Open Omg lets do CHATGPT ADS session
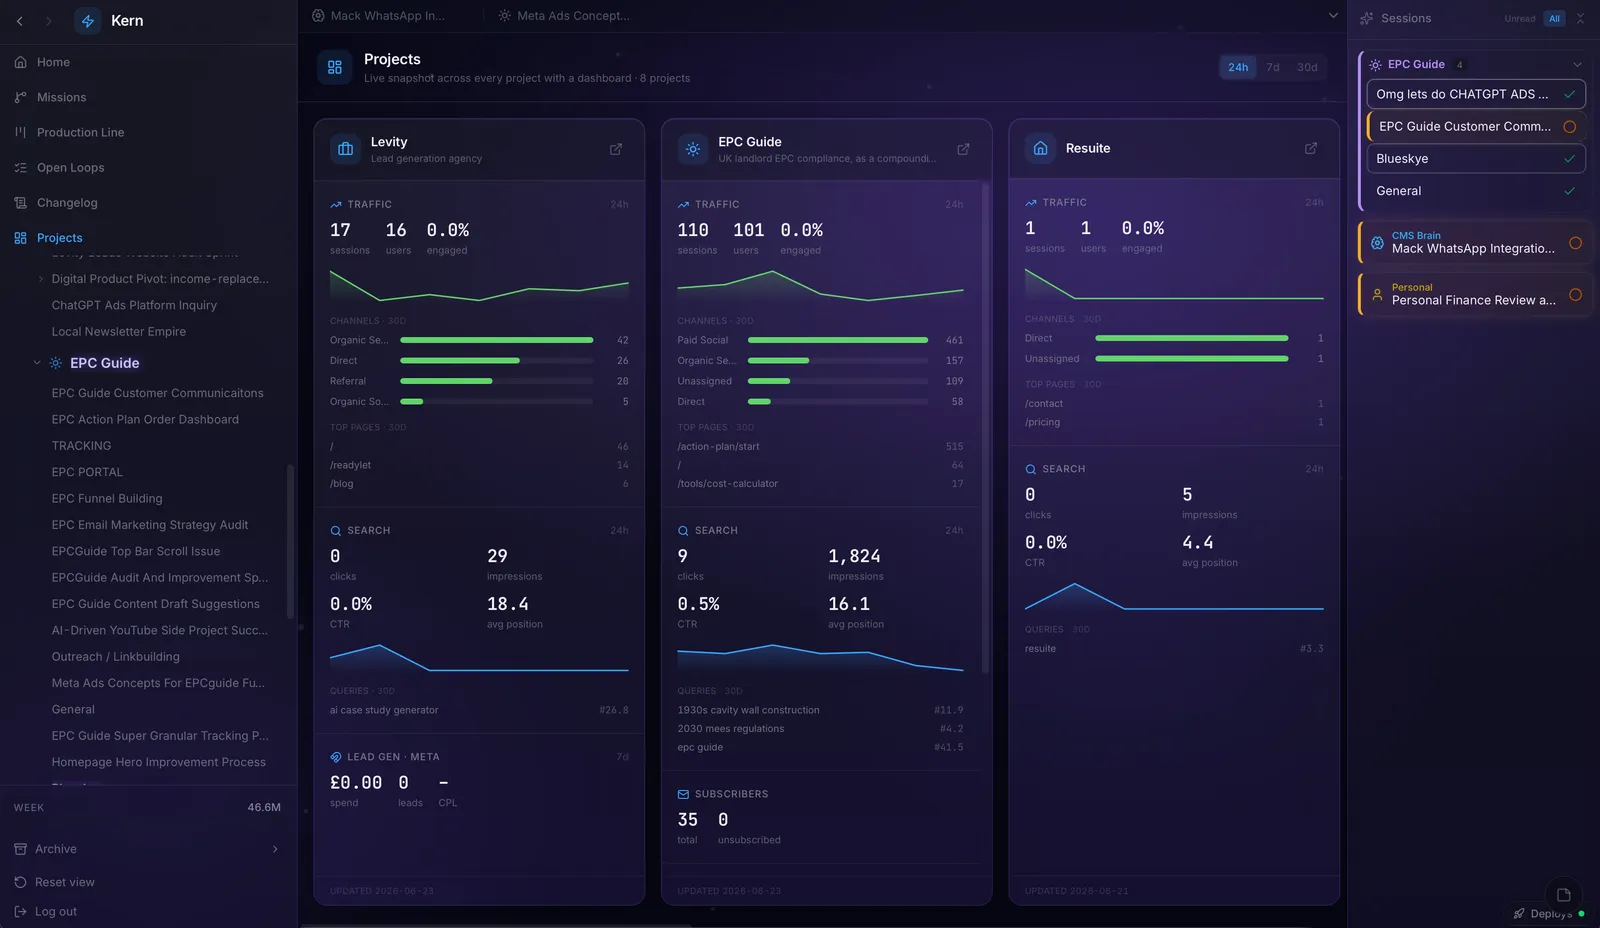The height and width of the screenshot is (928, 1600). pyautogui.click(x=1476, y=94)
